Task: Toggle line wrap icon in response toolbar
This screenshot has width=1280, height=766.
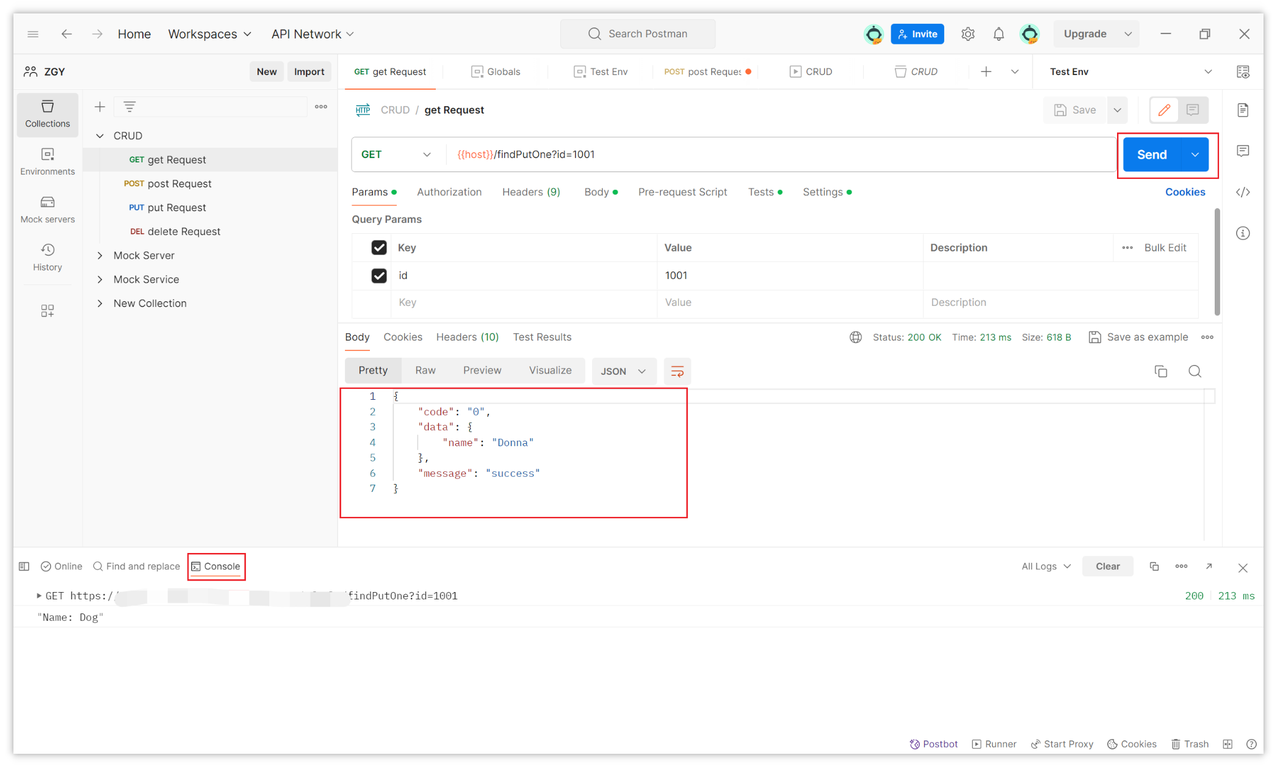Action: (677, 371)
